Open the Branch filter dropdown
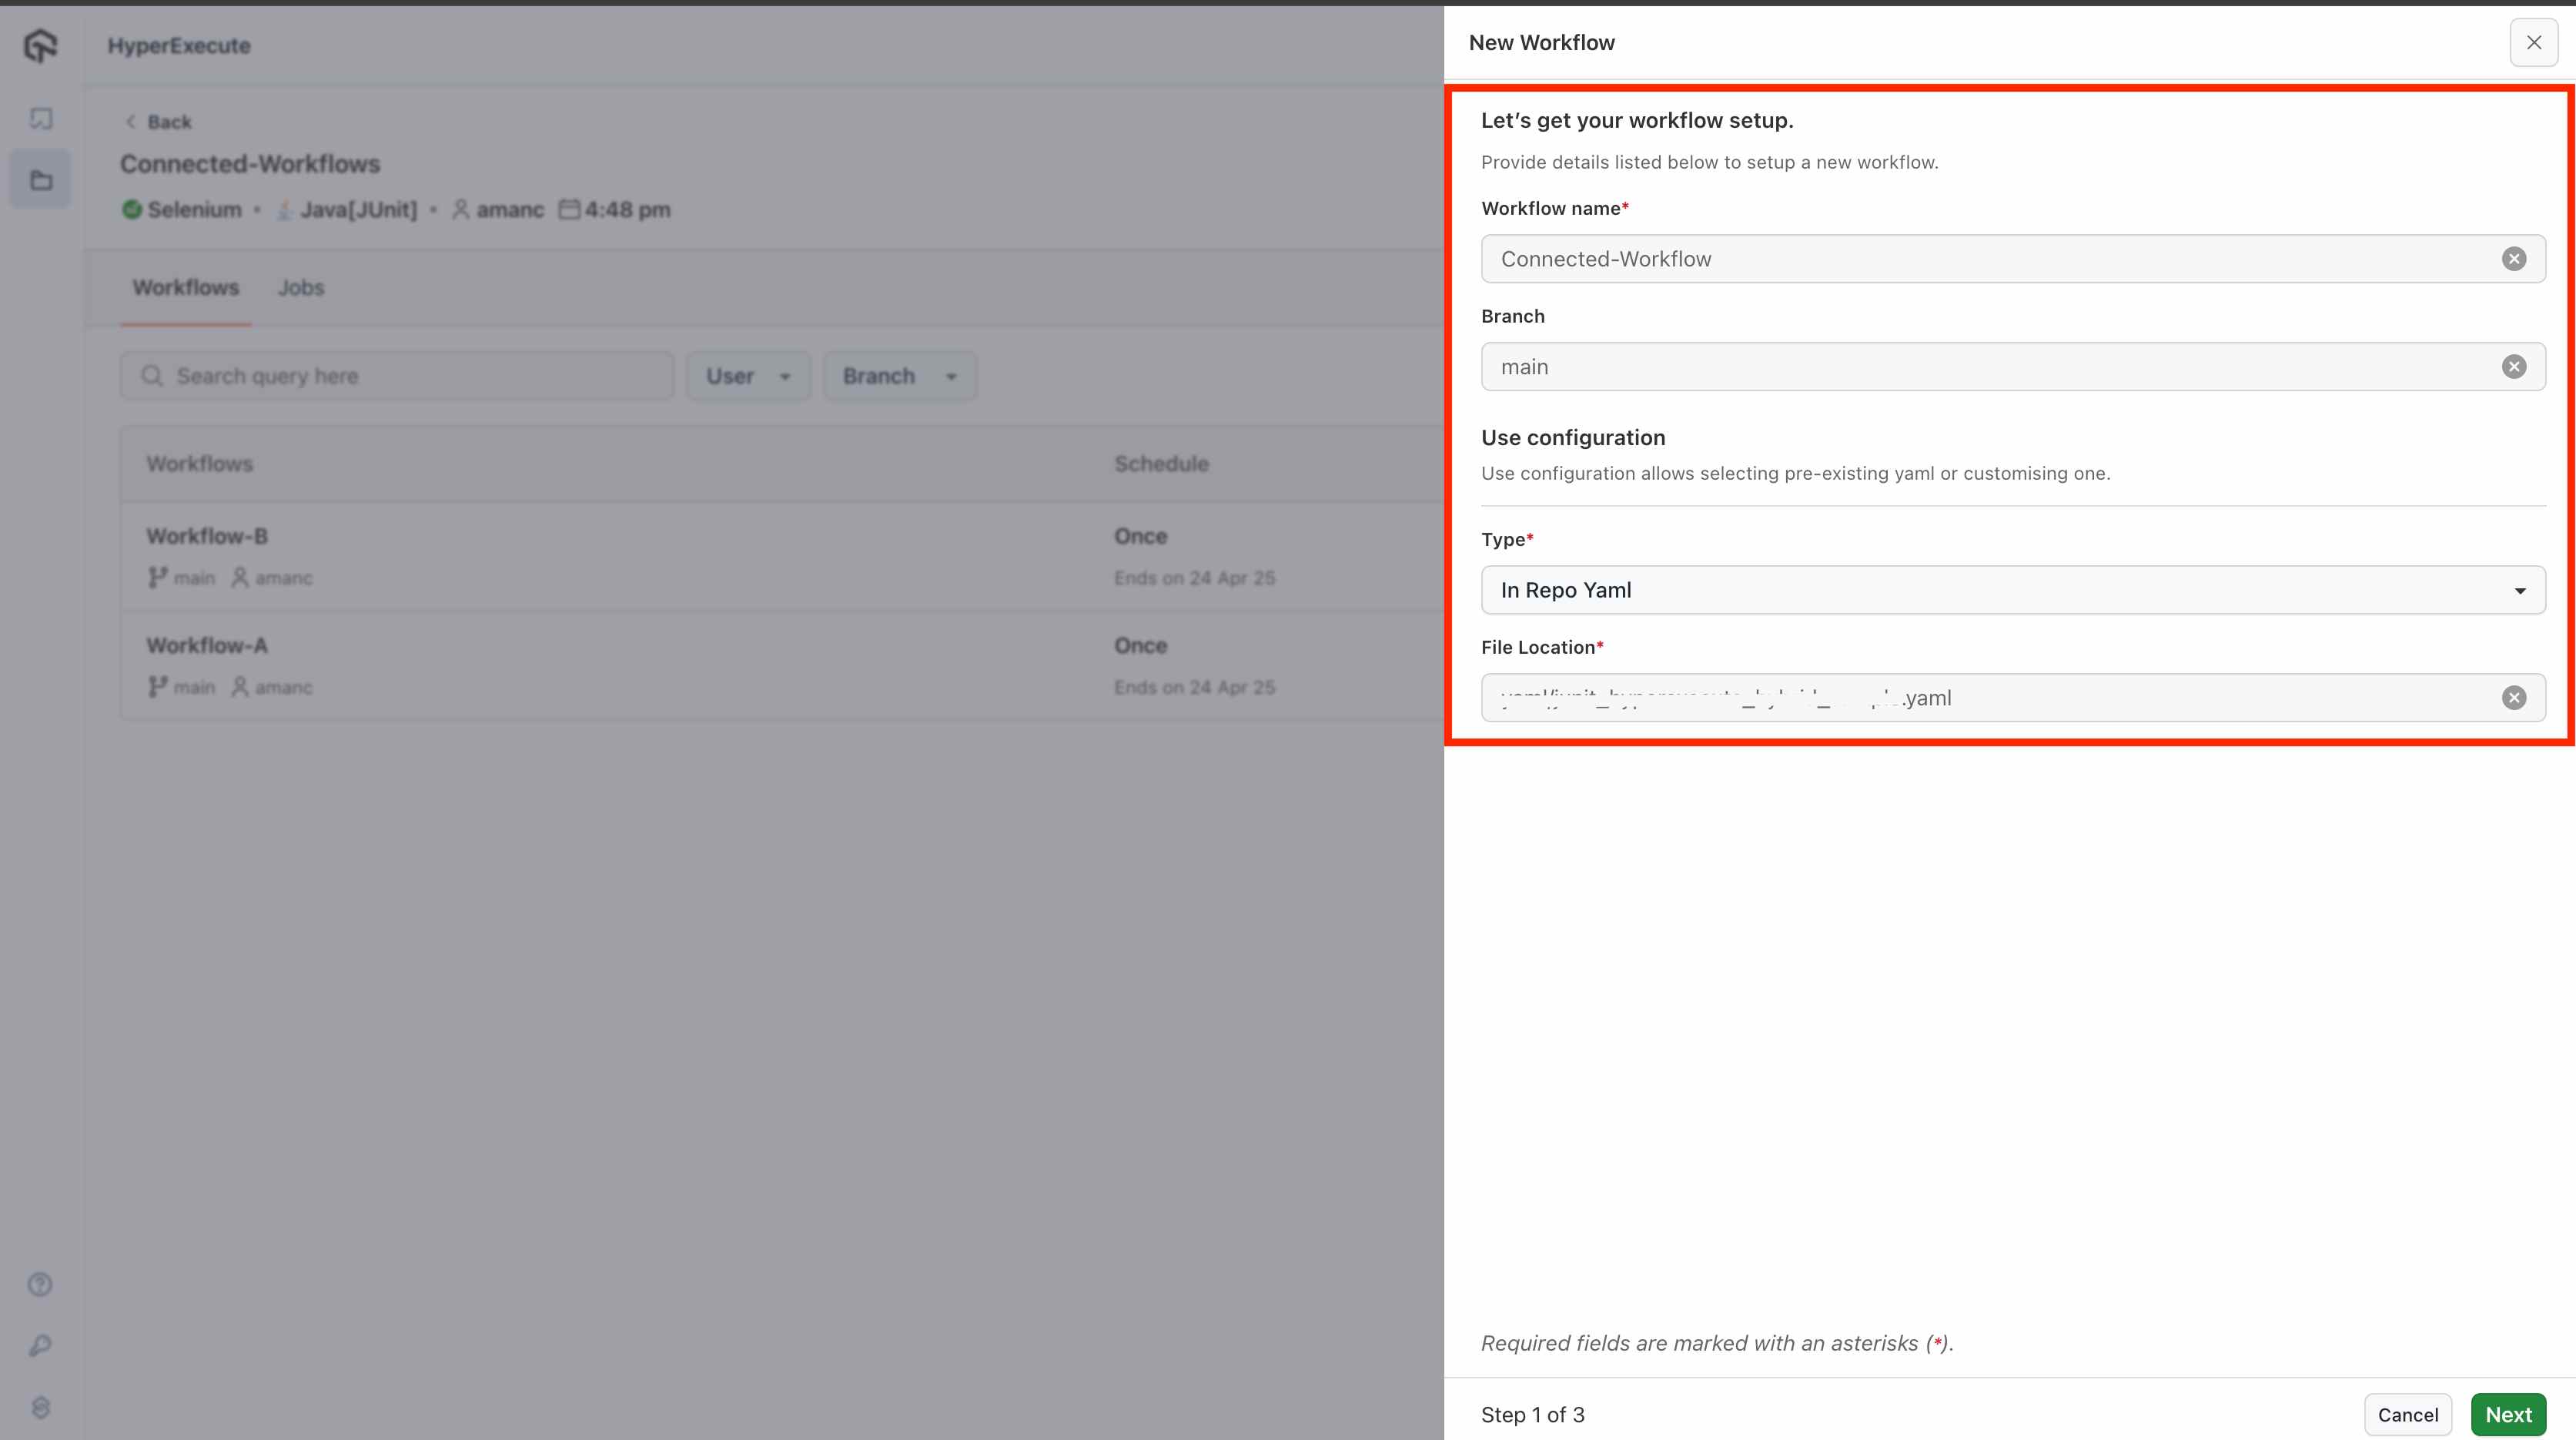Viewport: 2576px width, 1440px height. pos(899,376)
